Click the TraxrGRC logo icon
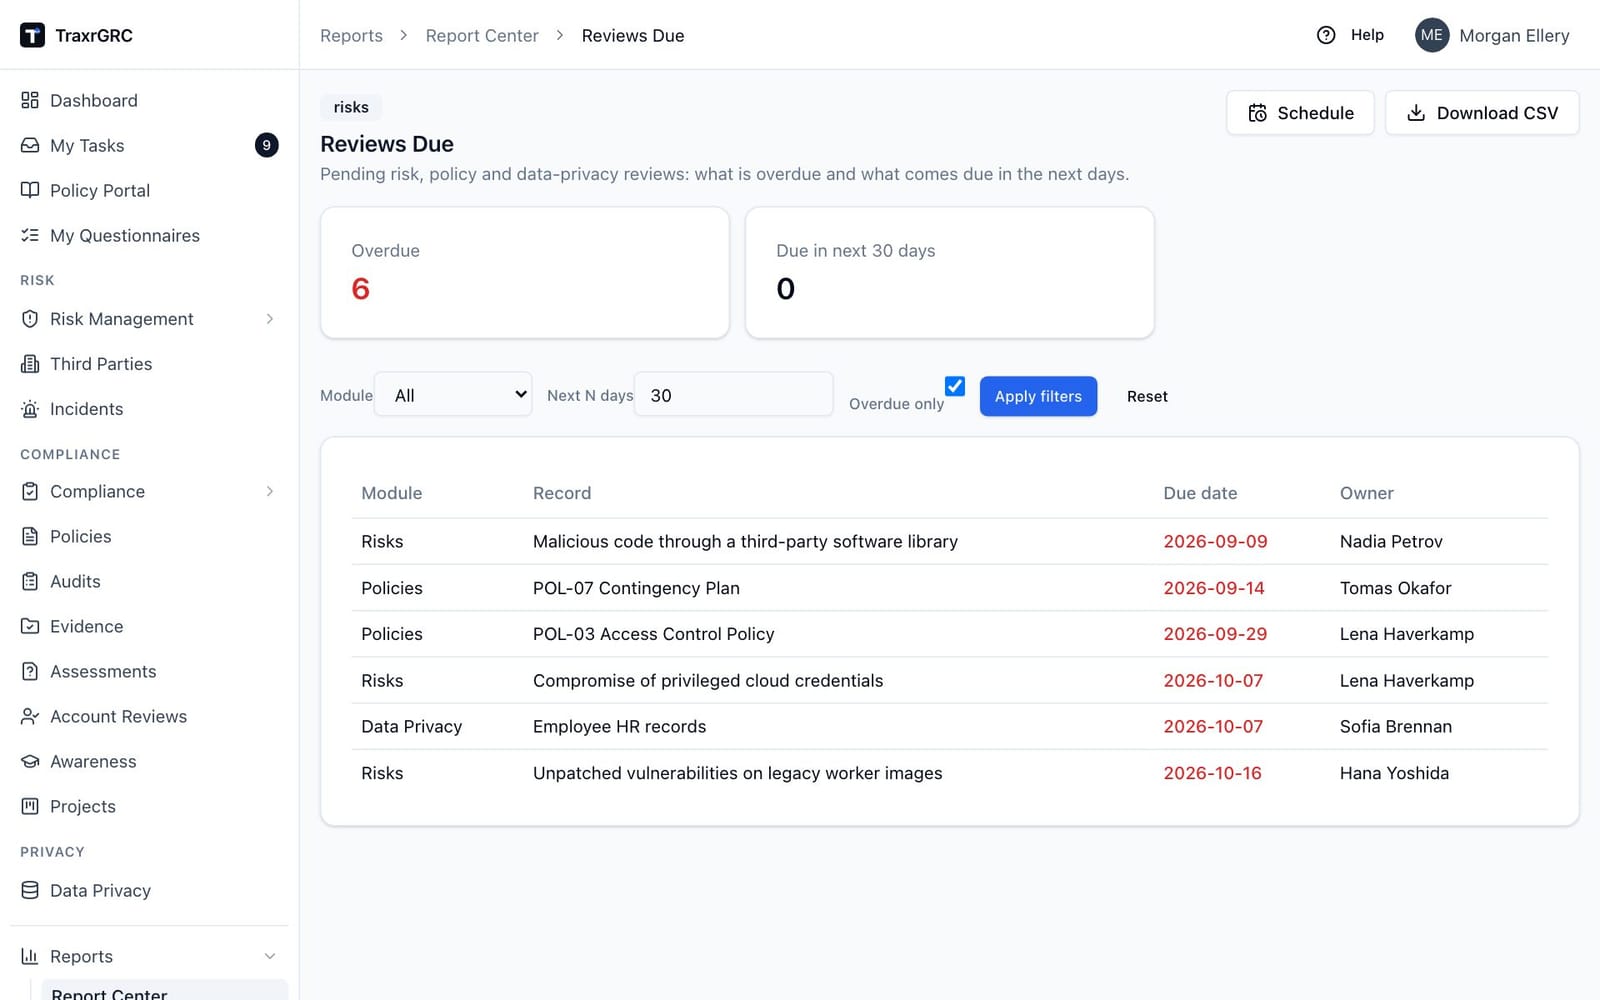This screenshot has height=1000, width=1600. [x=32, y=35]
